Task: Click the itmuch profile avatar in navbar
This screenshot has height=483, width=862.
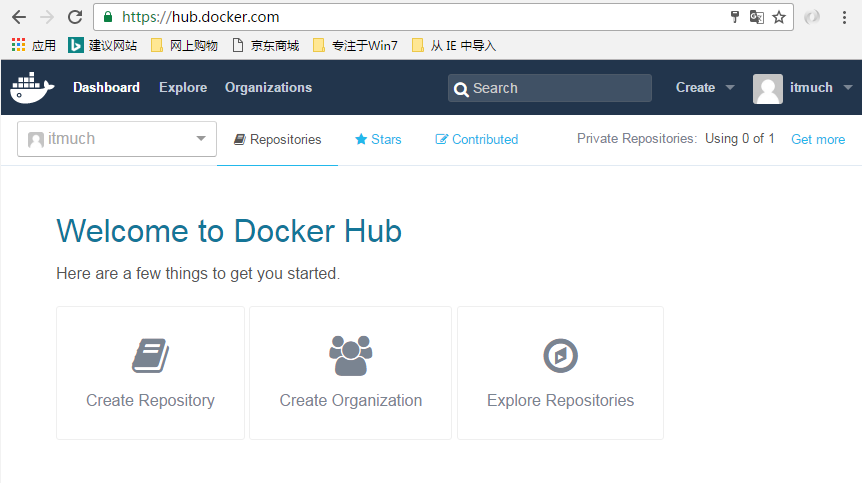Action: tap(768, 88)
